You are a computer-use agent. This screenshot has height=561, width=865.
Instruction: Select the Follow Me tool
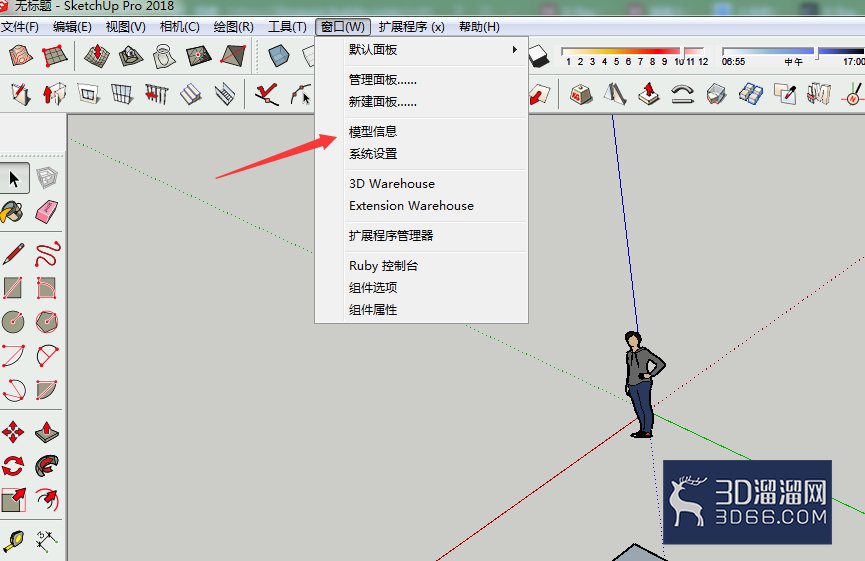pos(47,466)
